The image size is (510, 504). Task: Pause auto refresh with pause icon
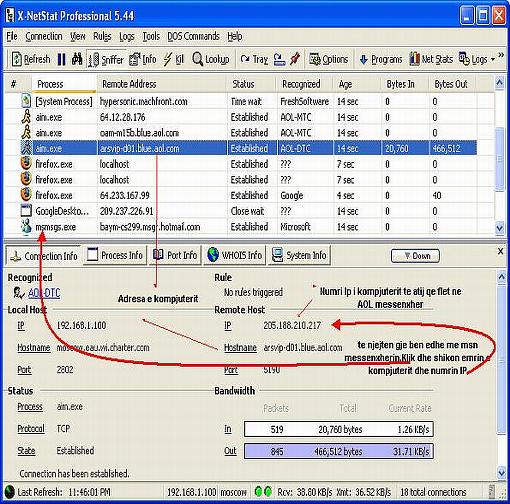point(61,60)
